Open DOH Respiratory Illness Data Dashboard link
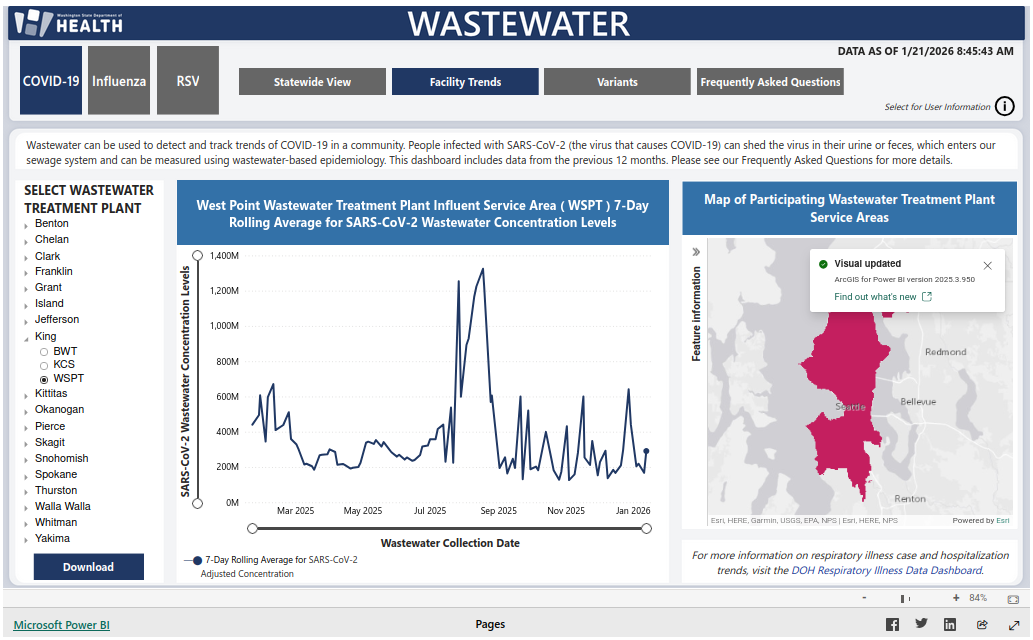 pos(885,570)
